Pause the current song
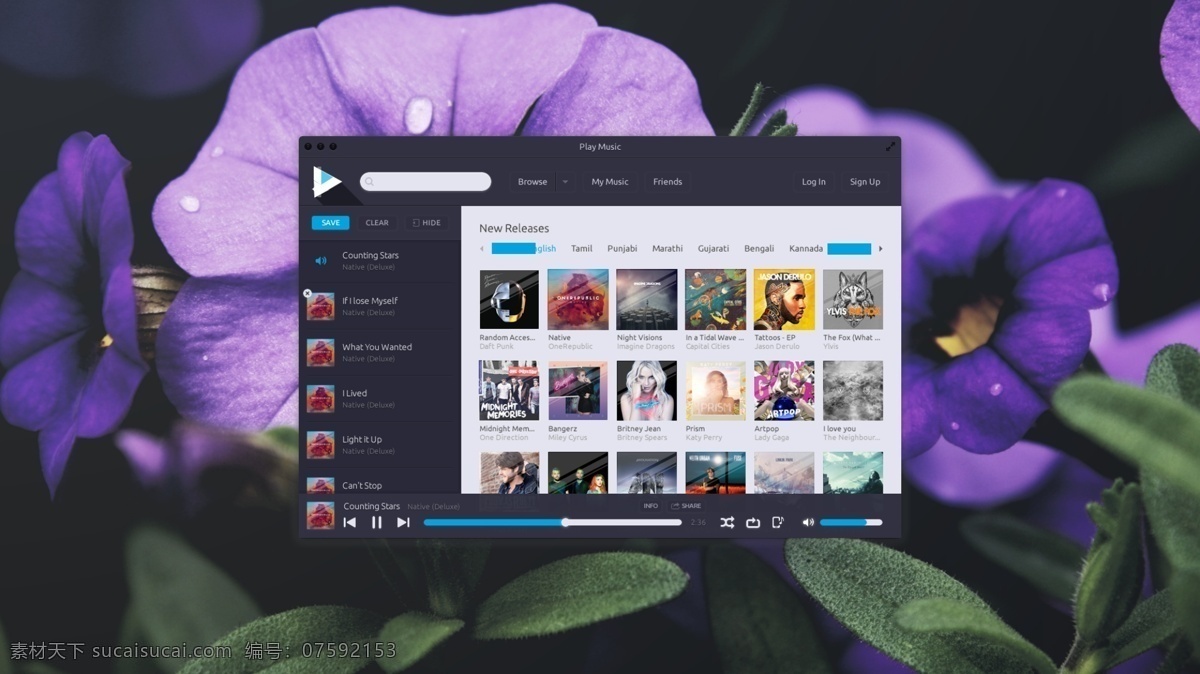 [377, 522]
